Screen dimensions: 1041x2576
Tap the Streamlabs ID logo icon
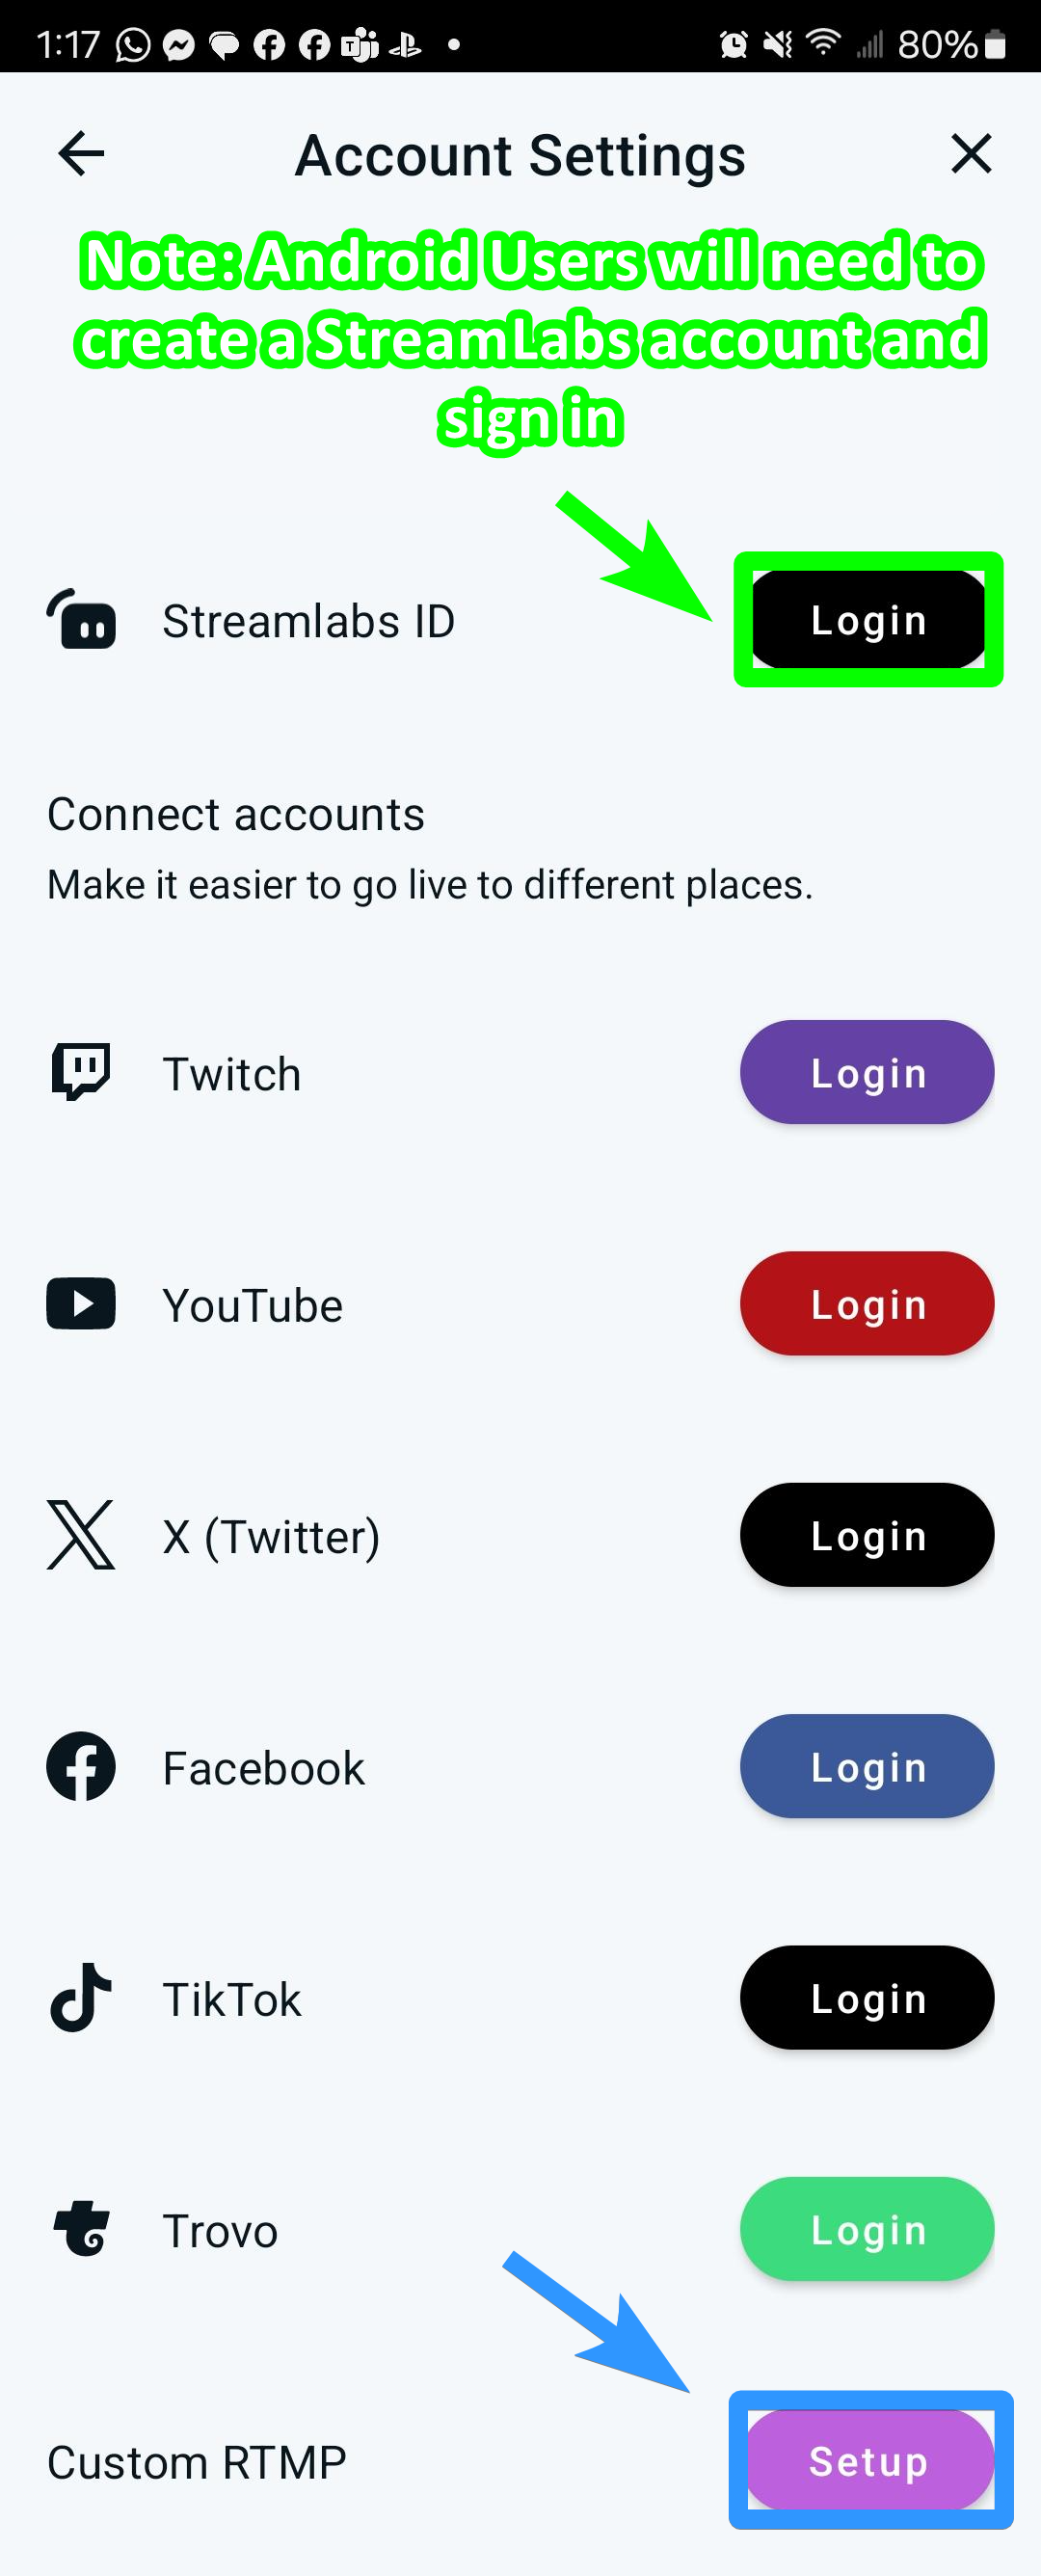[82, 621]
